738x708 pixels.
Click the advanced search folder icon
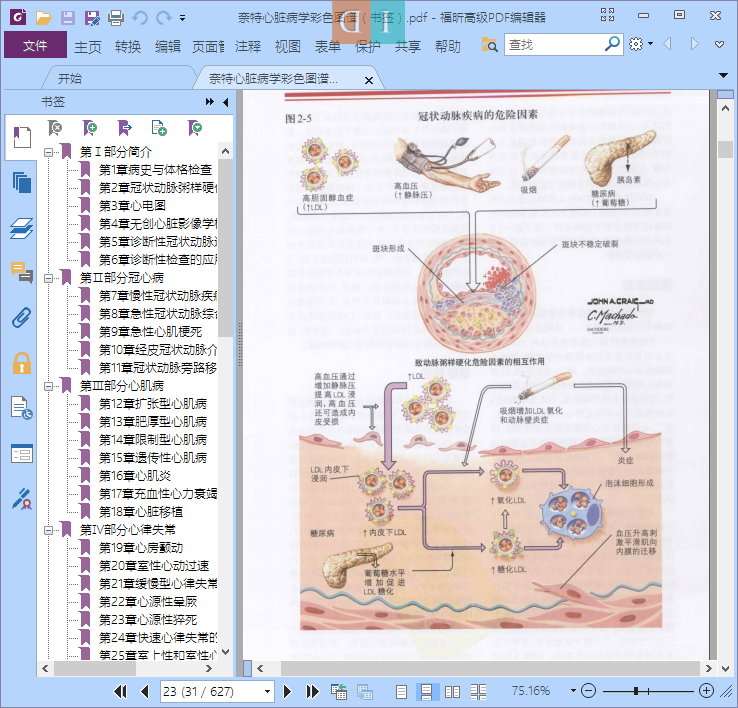click(489, 45)
